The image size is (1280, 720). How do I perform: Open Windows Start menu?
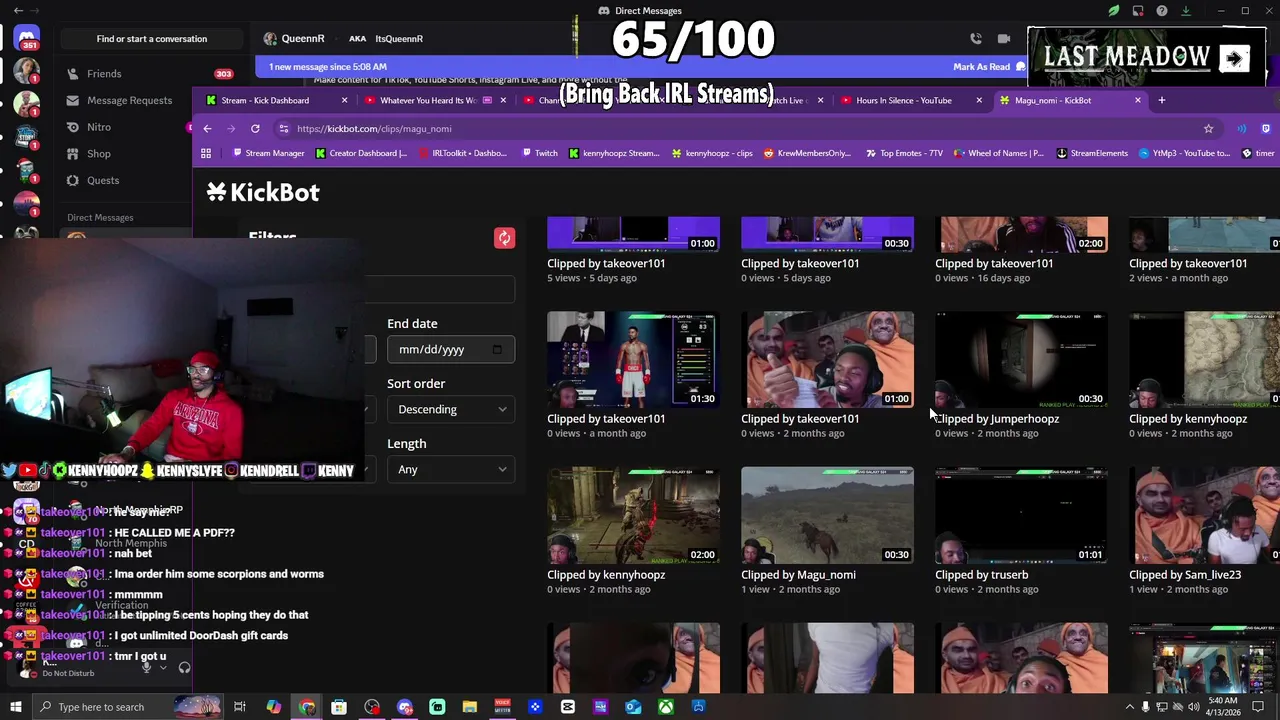tap(16, 707)
